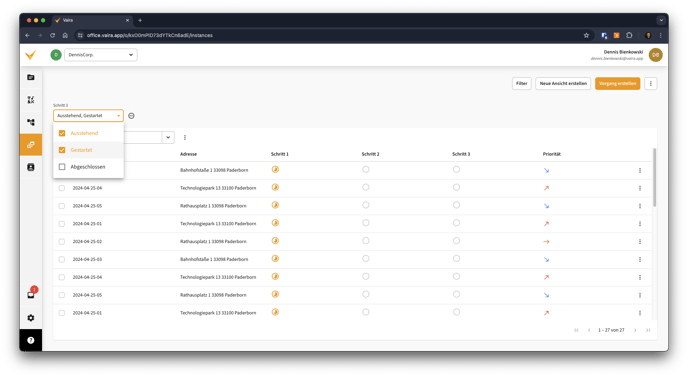The width and height of the screenshot is (688, 377).
Task: Open the help question mark icon
Action: 31,340
